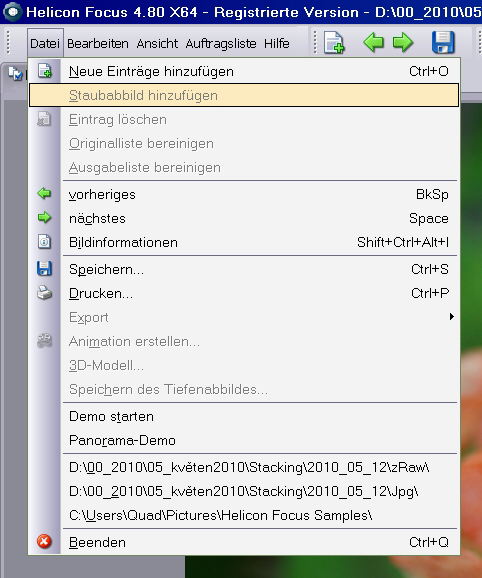This screenshot has width=482, height=578.
Task: Click the Shift+Ctrl+Alt+I shortcut text
Action: [x=403, y=242]
